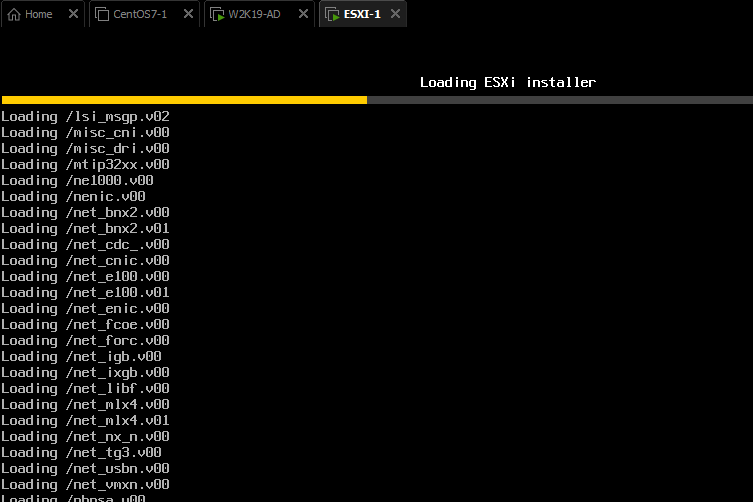The width and height of the screenshot is (753, 502).
Task: Click the ESXI-1 running VM icon
Action: coord(332,14)
